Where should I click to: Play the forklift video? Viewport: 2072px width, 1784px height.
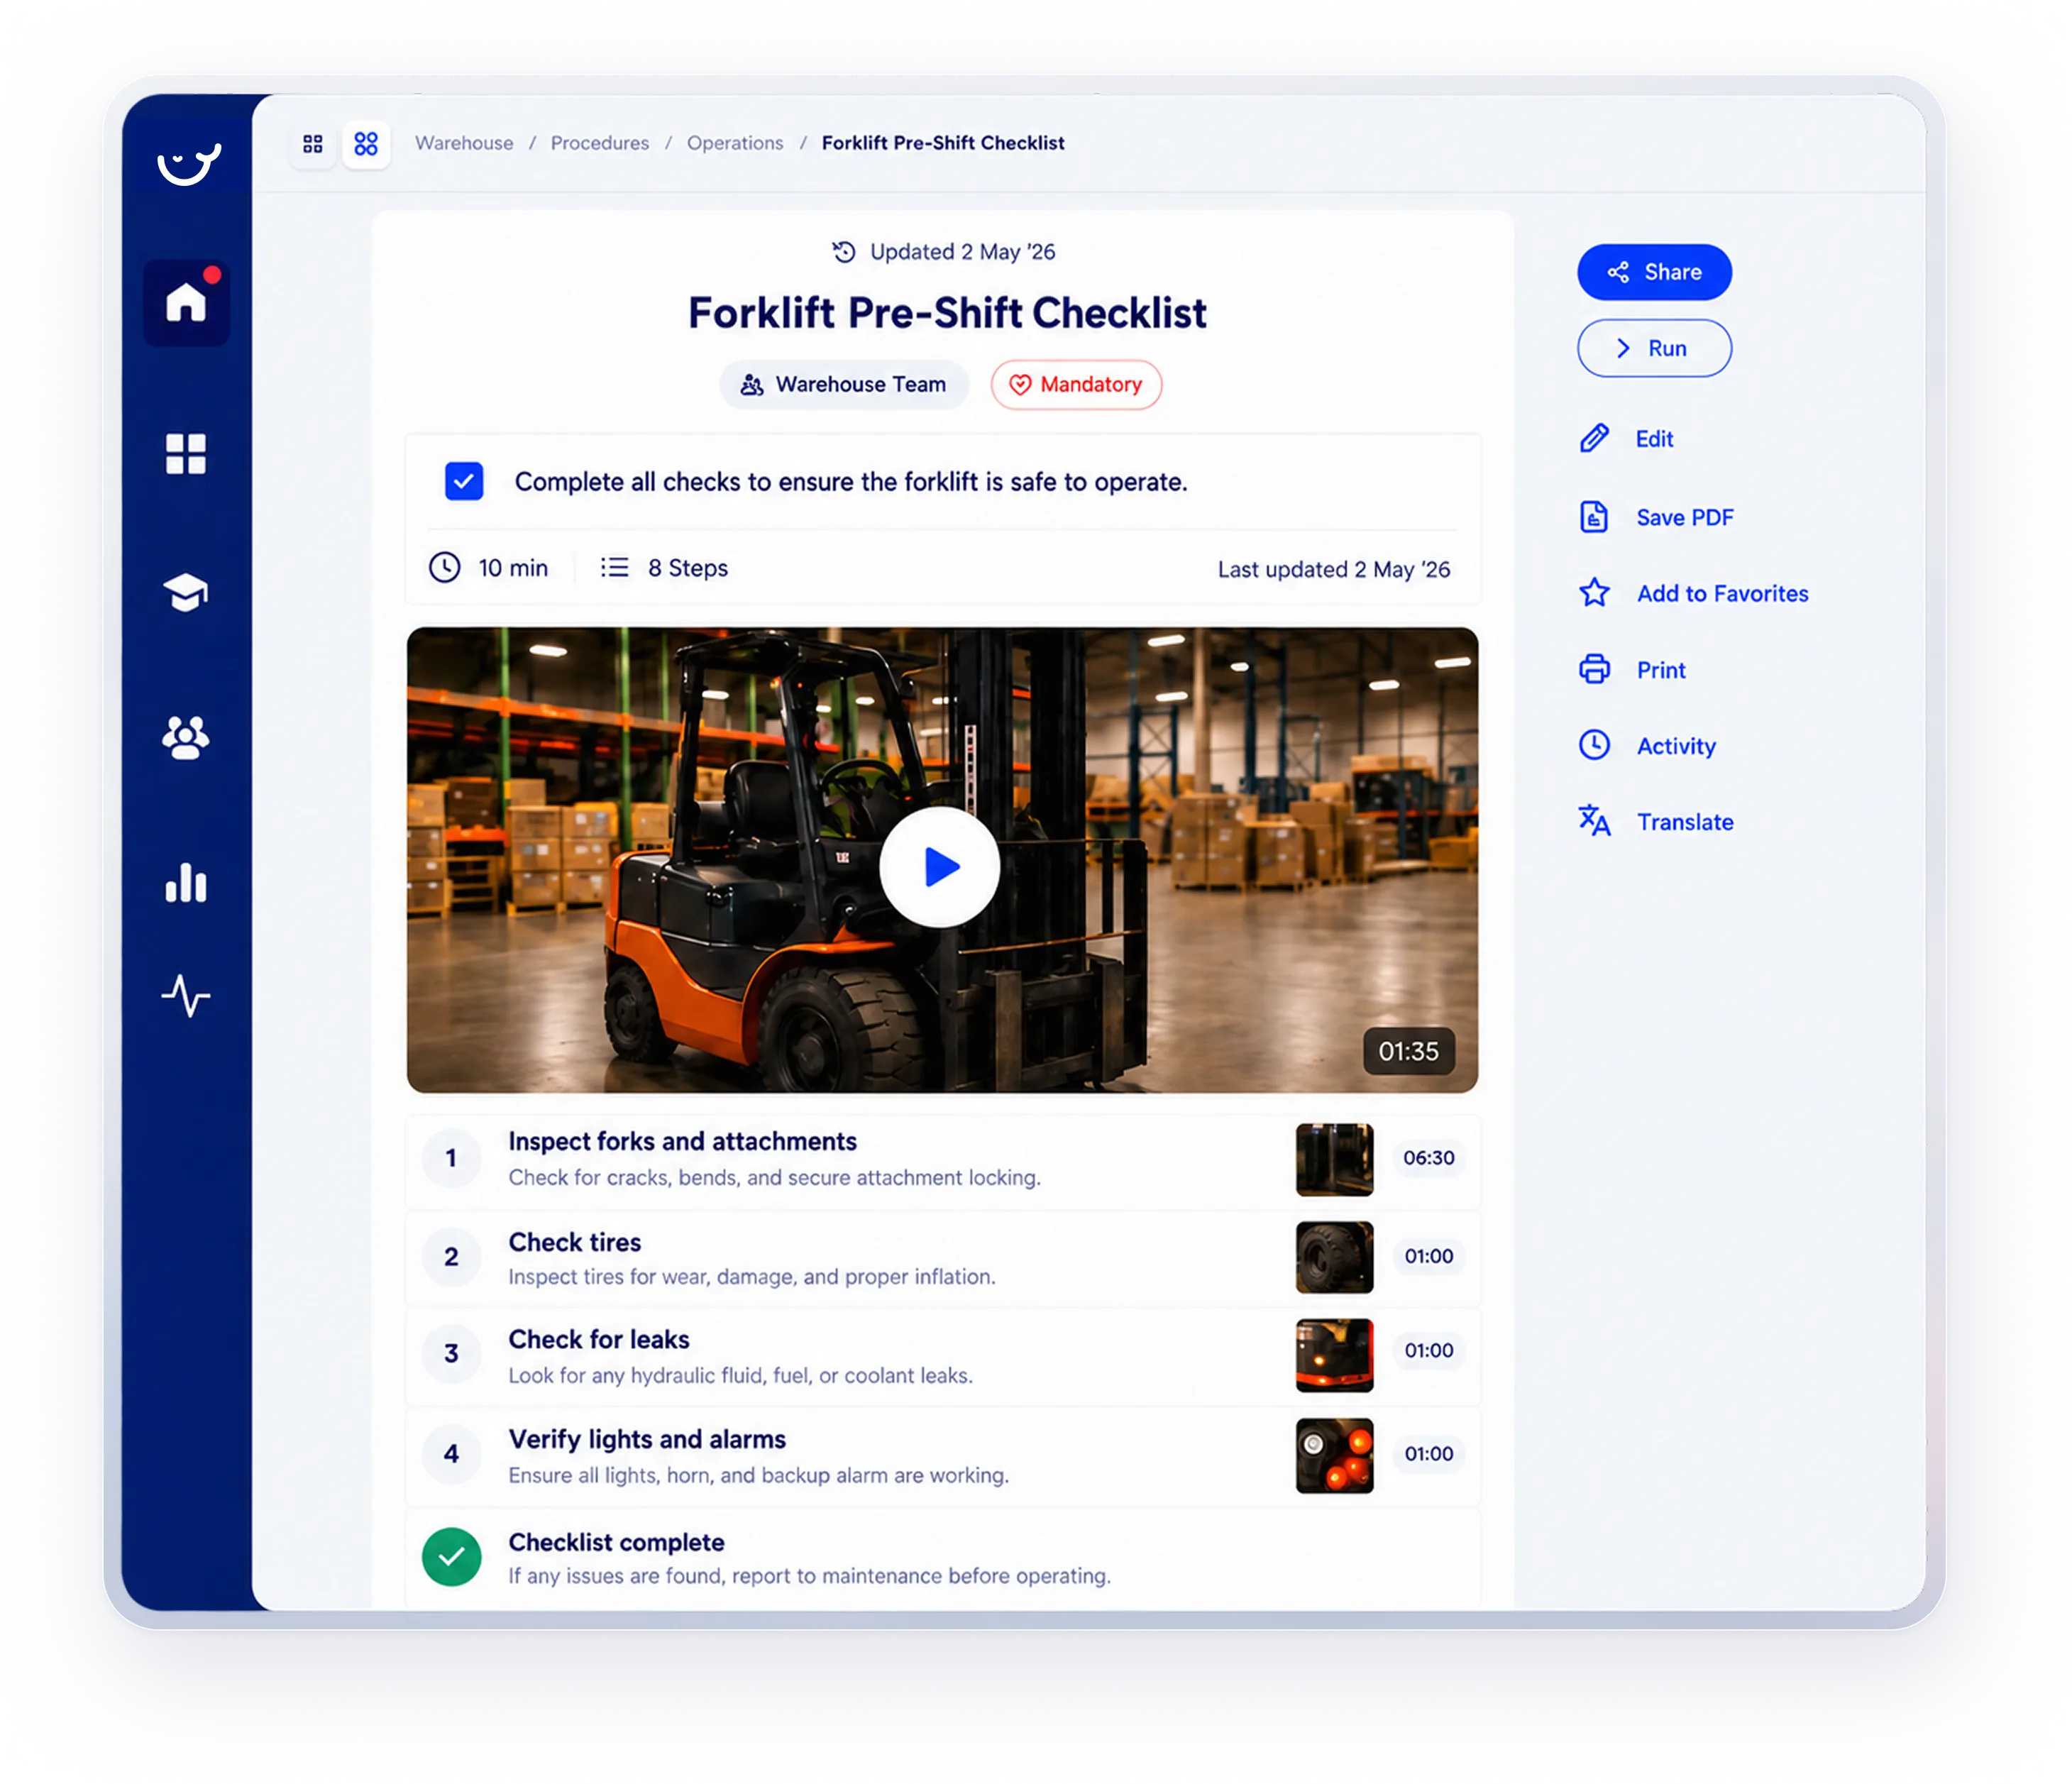[940, 867]
